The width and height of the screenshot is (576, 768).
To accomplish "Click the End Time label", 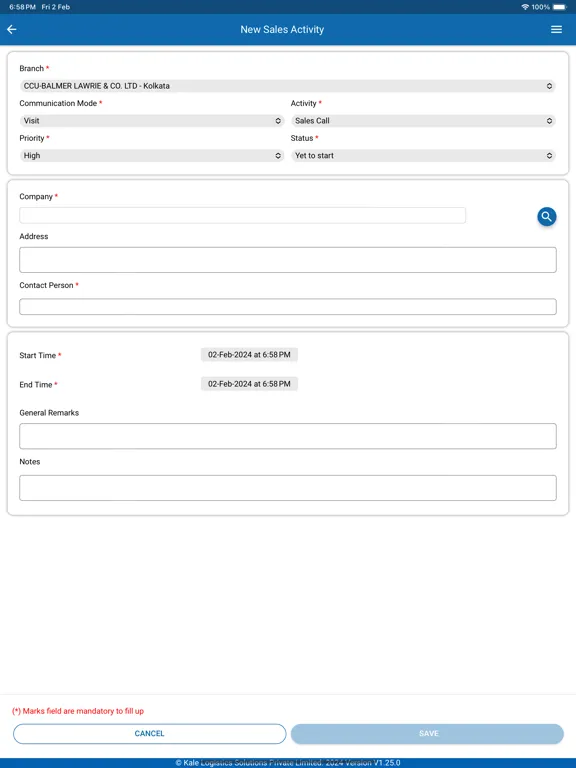I will tap(36, 385).
